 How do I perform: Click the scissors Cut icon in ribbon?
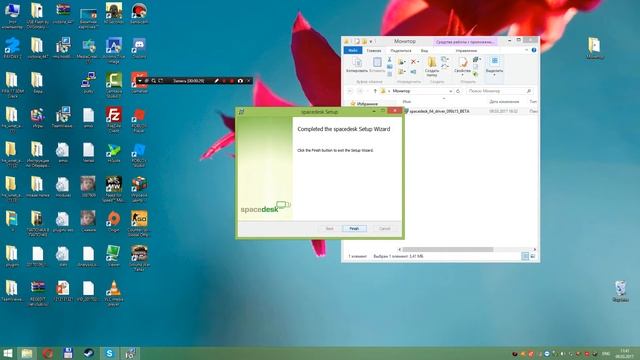(x=389, y=60)
